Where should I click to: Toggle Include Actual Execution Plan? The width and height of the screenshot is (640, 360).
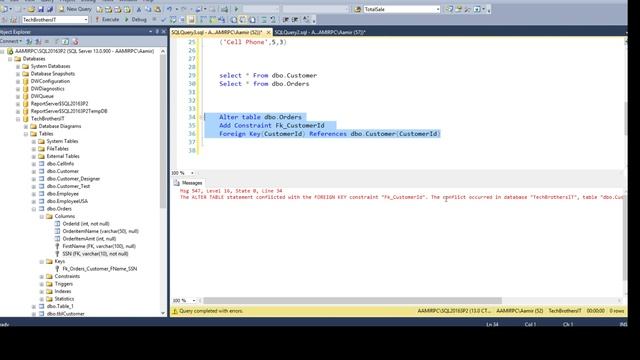coord(203,20)
